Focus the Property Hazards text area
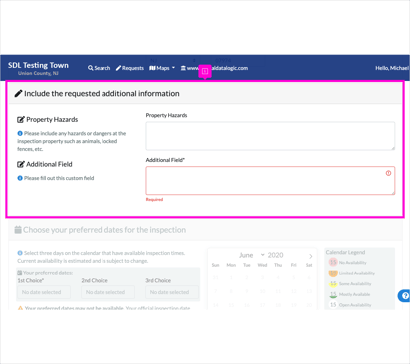410x364 pixels. (x=270, y=136)
